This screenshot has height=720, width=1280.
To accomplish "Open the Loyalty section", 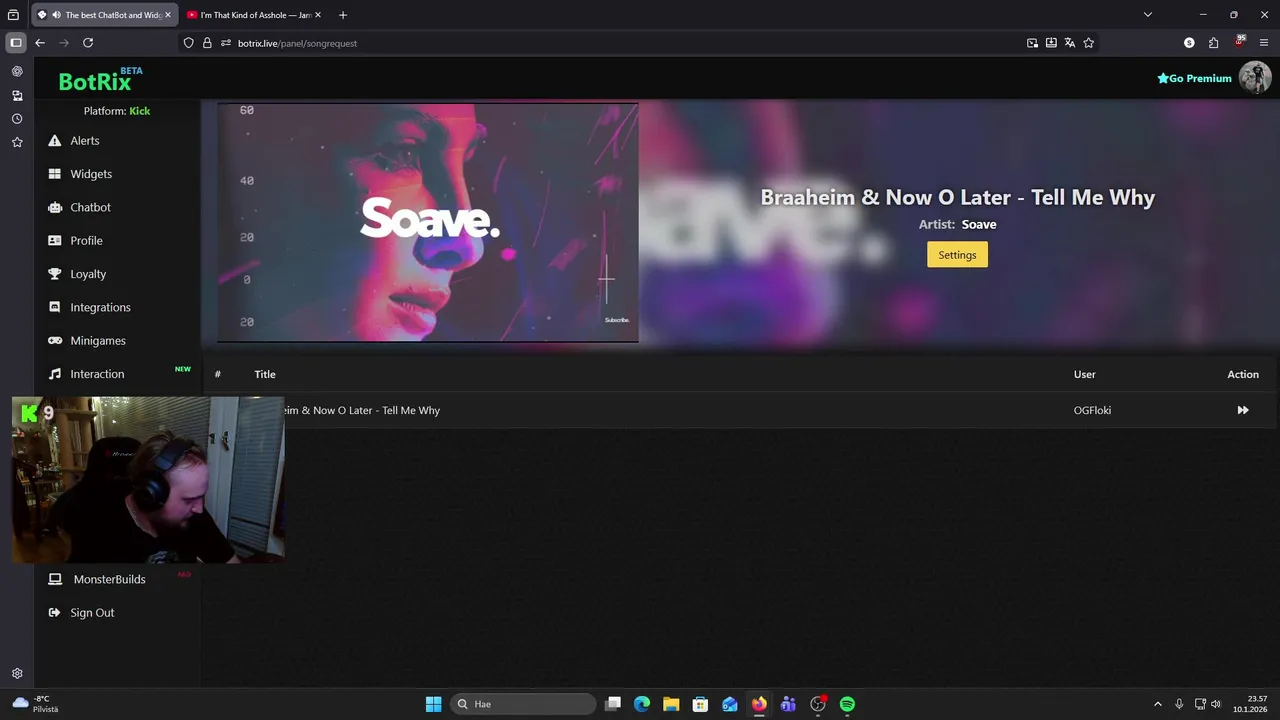I will [88, 274].
